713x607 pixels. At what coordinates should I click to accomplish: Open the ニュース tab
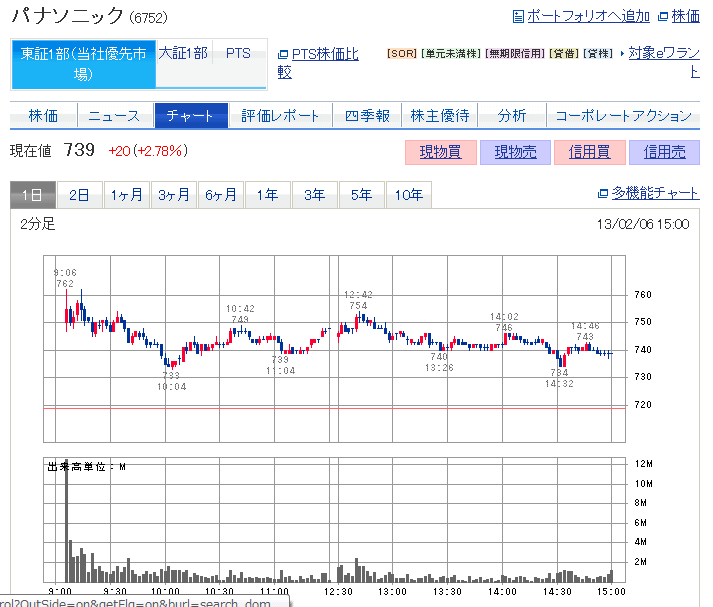(x=114, y=116)
